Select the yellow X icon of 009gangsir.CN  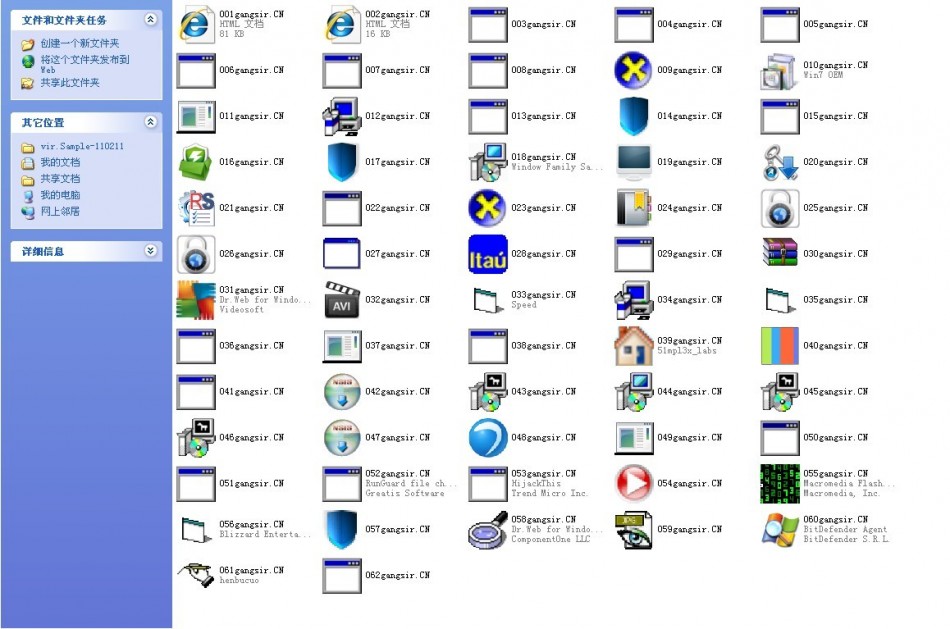pyautogui.click(x=634, y=70)
